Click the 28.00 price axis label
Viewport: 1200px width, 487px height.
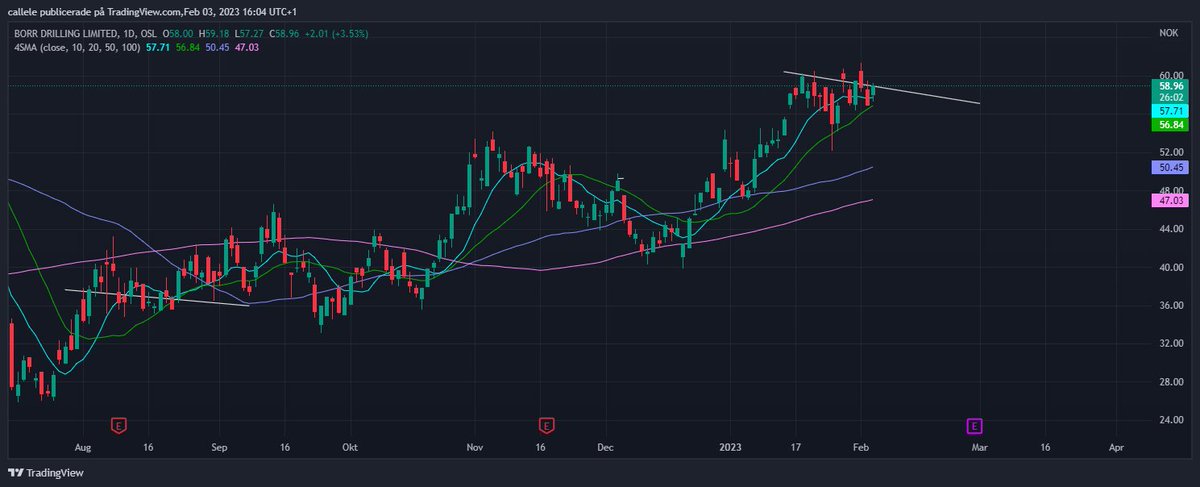pos(1172,382)
